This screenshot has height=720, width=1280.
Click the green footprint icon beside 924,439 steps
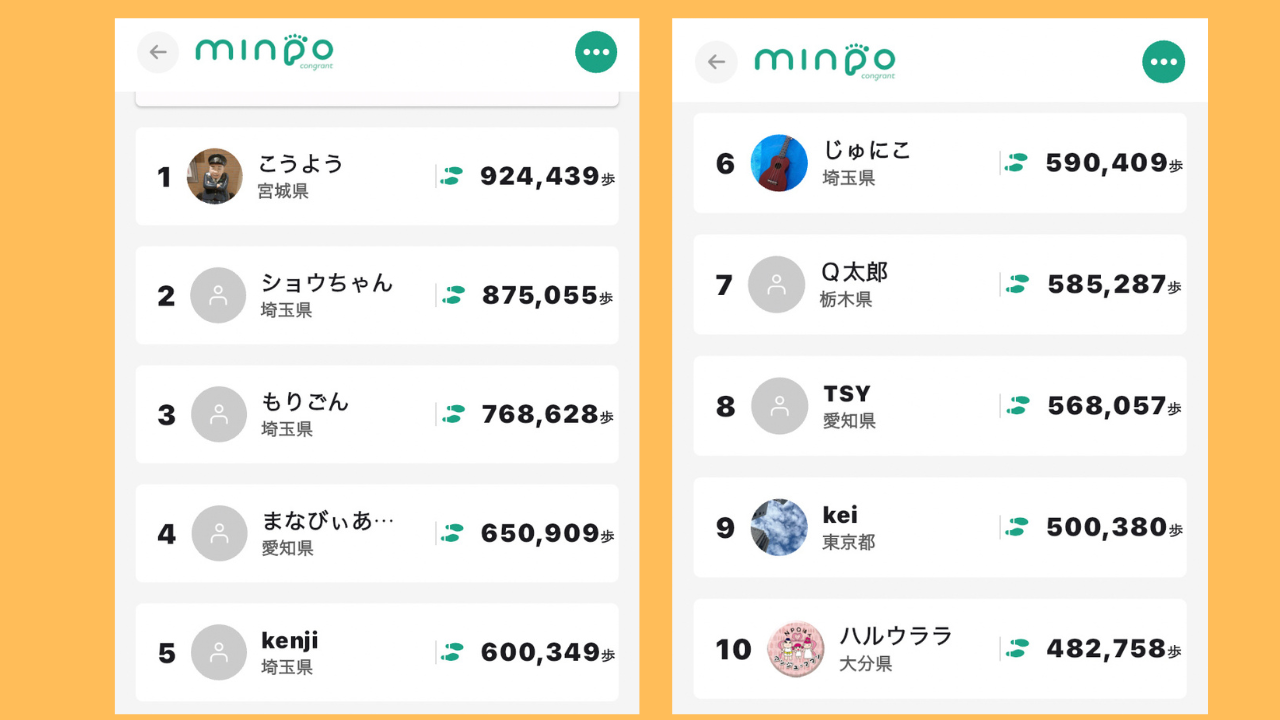[x=450, y=176]
